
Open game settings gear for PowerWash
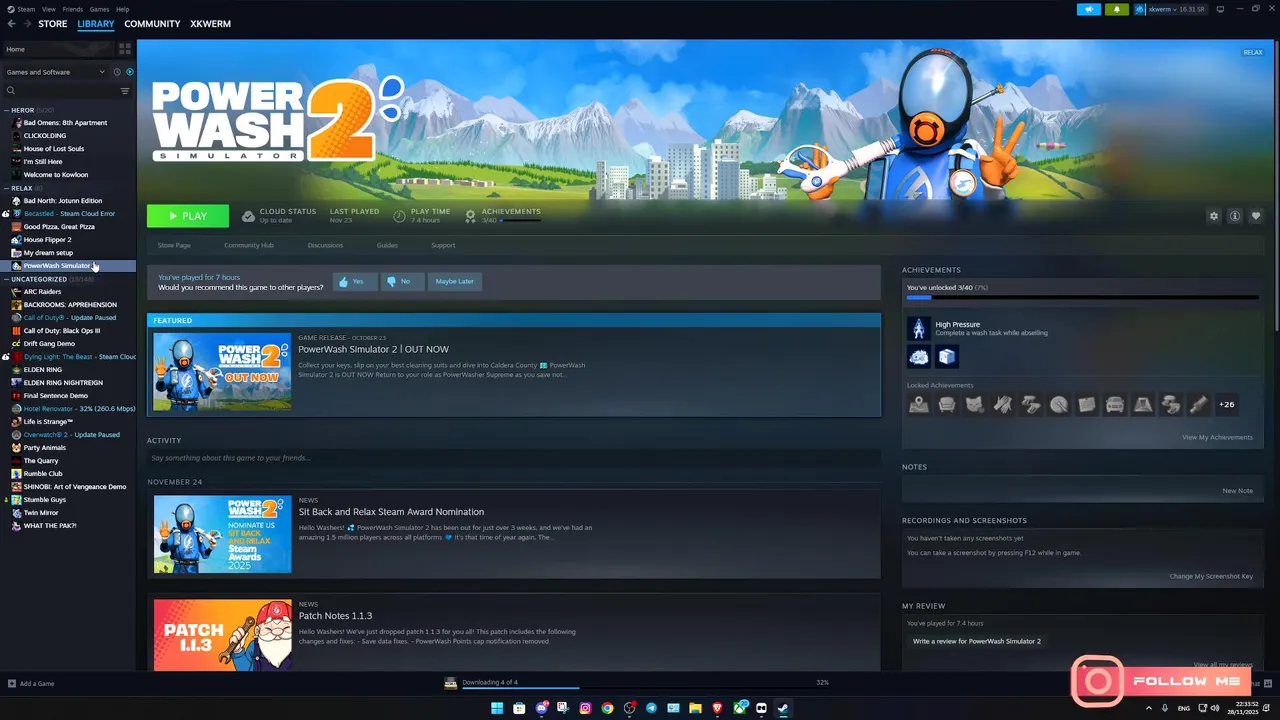point(1214,216)
